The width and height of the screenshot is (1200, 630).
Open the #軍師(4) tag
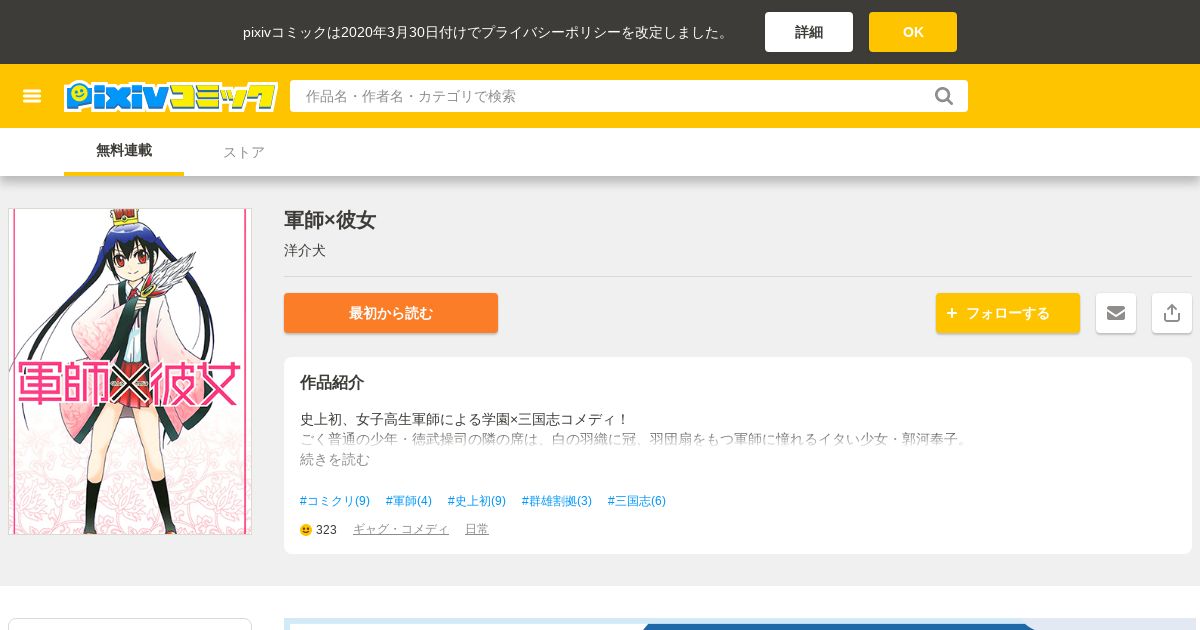(x=409, y=501)
